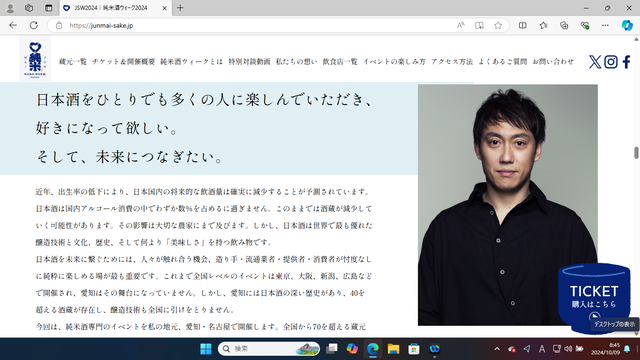Open Browser essentials heart icon
640x360 pixels.
point(585,25)
